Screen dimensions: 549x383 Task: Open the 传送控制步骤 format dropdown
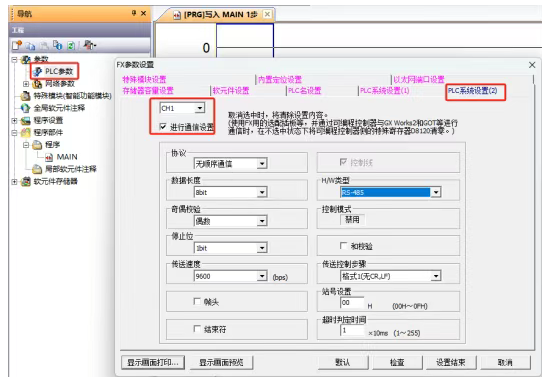436,276
